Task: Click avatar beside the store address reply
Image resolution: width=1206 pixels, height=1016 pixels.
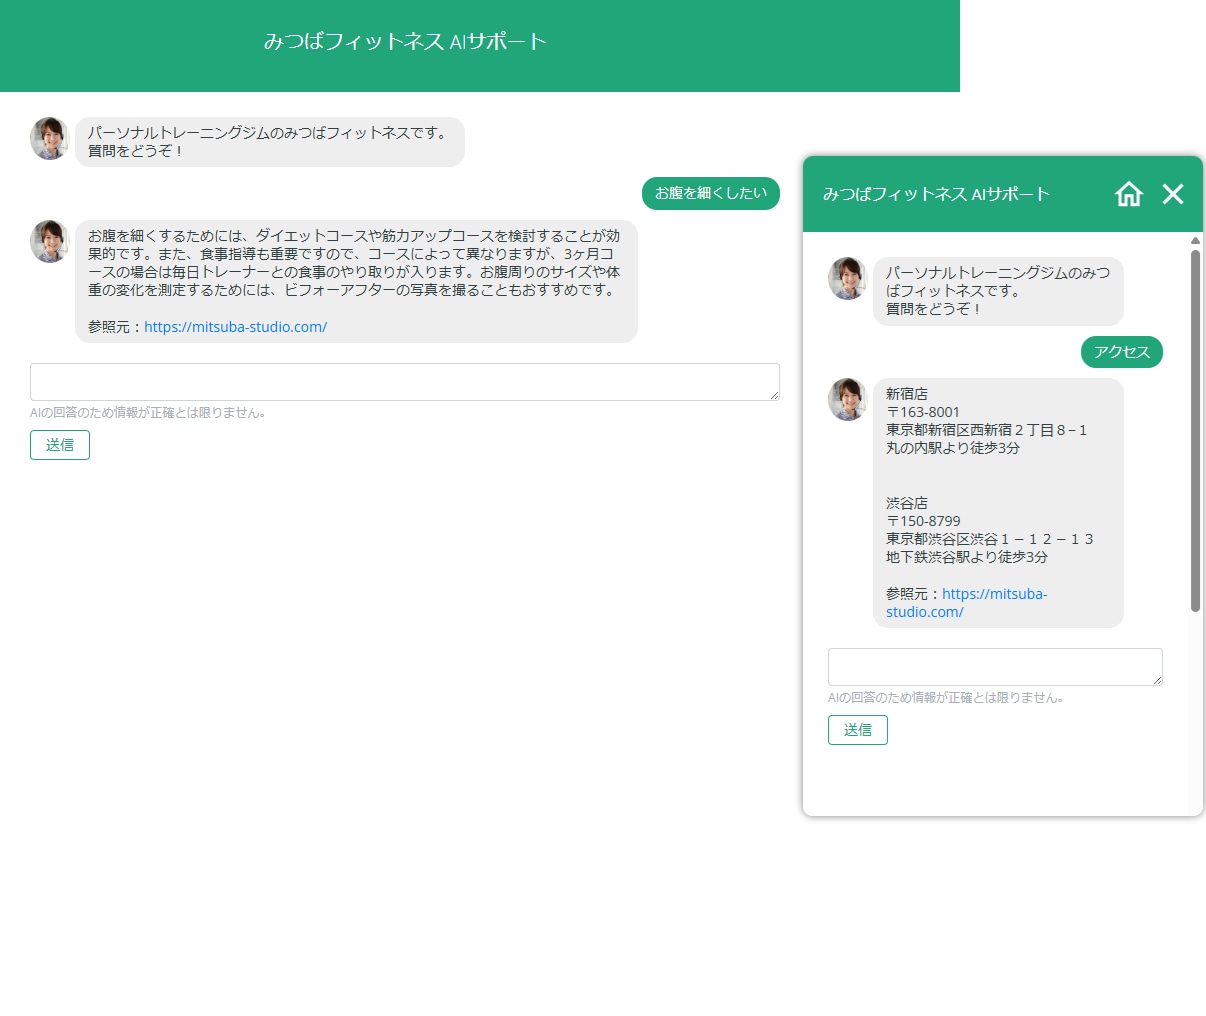Action: pos(847,399)
